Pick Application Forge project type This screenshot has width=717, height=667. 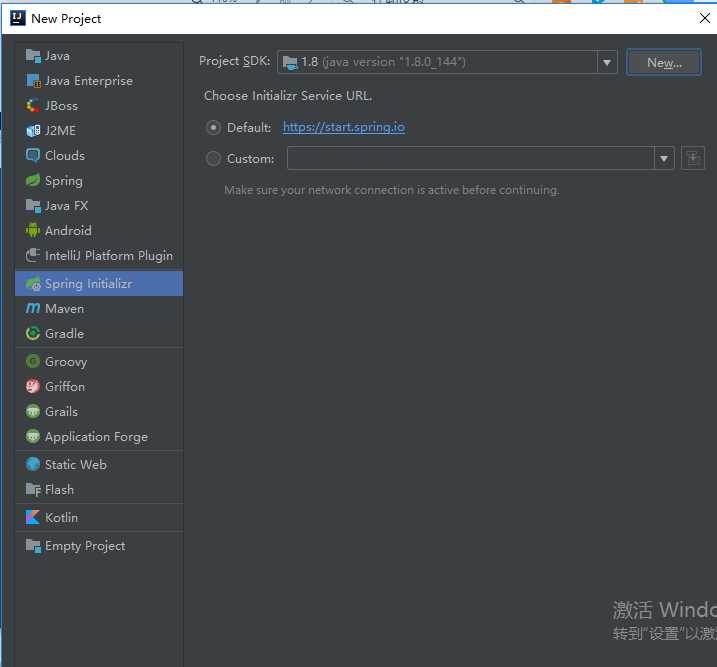tap(99, 437)
